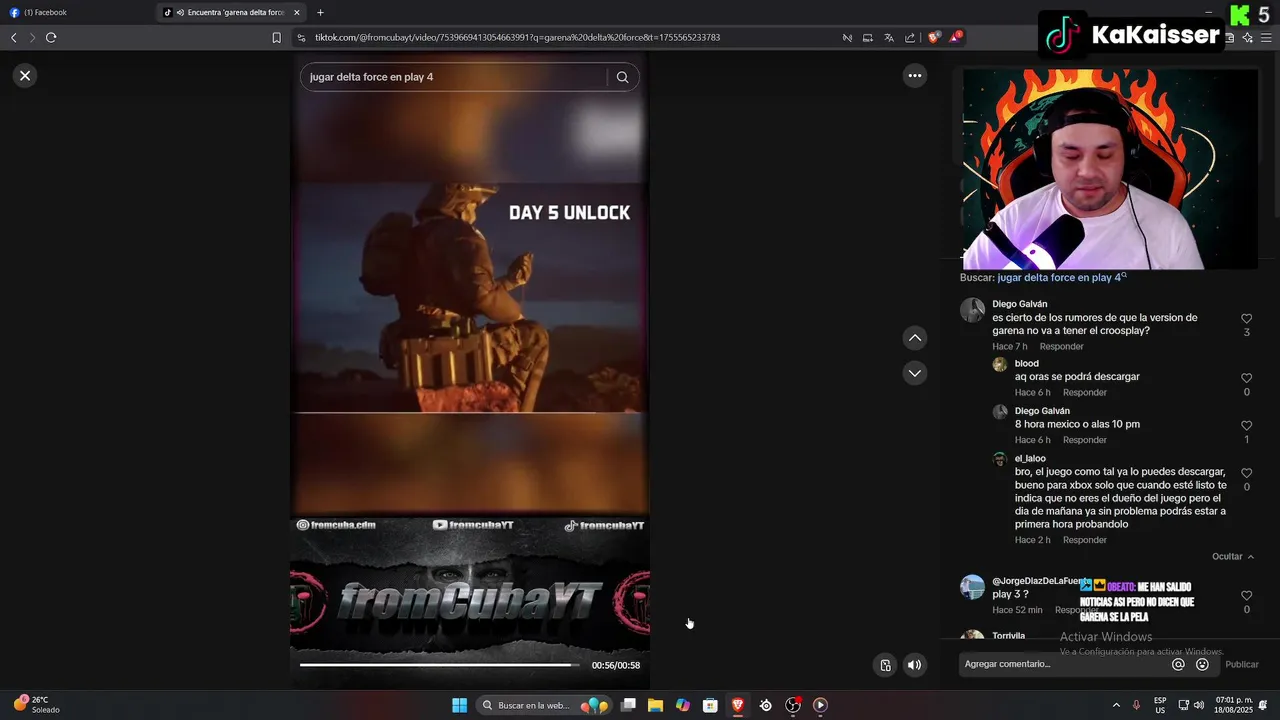Image resolution: width=1280 pixels, height=720 pixels.
Task: Click the browser address bar URL
Action: click(x=517, y=37)
